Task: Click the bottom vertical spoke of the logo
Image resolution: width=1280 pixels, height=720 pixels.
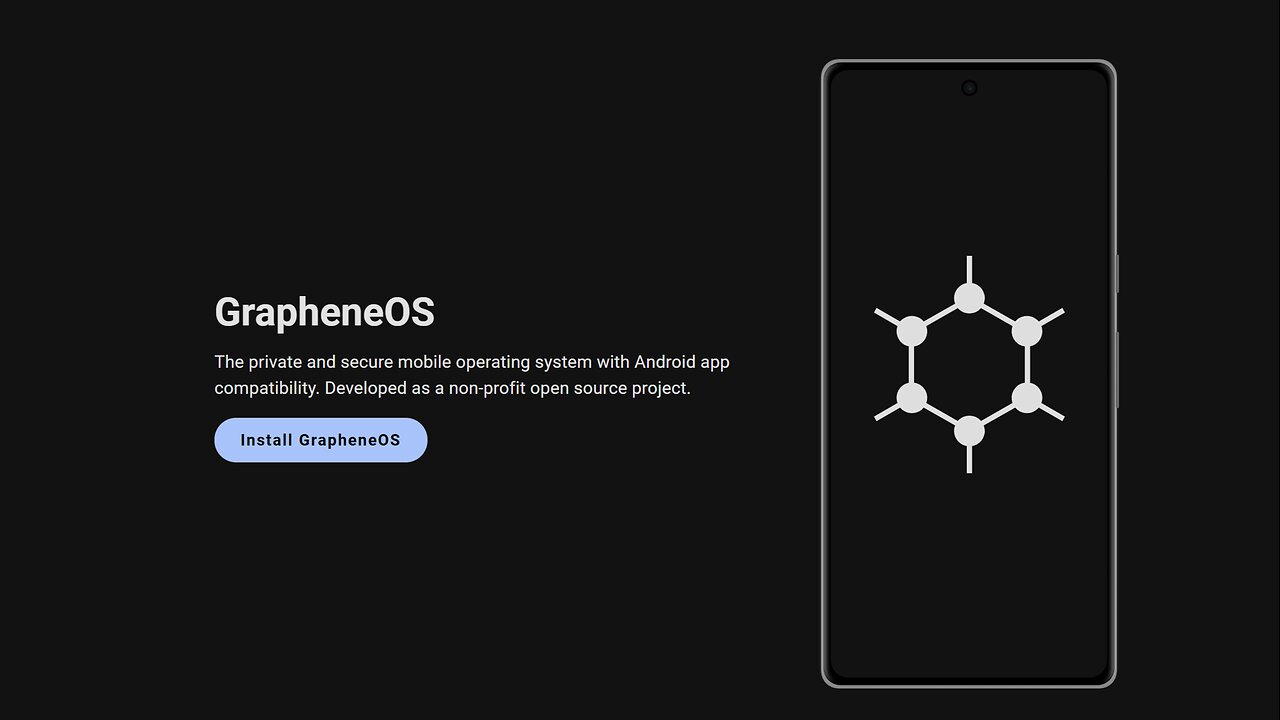Action: pos(969,460)
